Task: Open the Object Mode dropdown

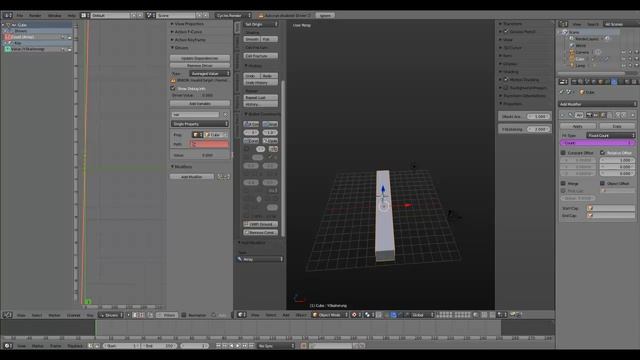Action: [x=330, y=315]
